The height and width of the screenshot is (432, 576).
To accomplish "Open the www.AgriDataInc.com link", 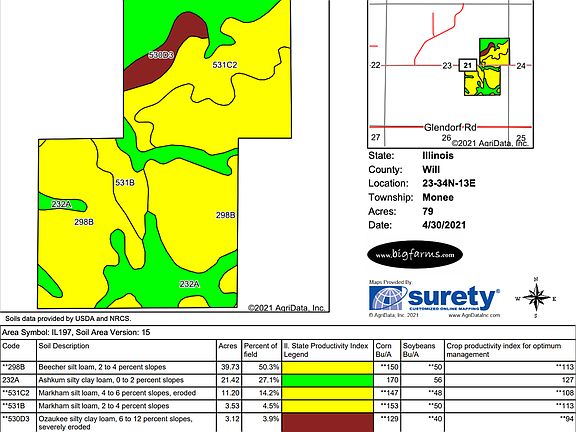I will click(474, 315).
